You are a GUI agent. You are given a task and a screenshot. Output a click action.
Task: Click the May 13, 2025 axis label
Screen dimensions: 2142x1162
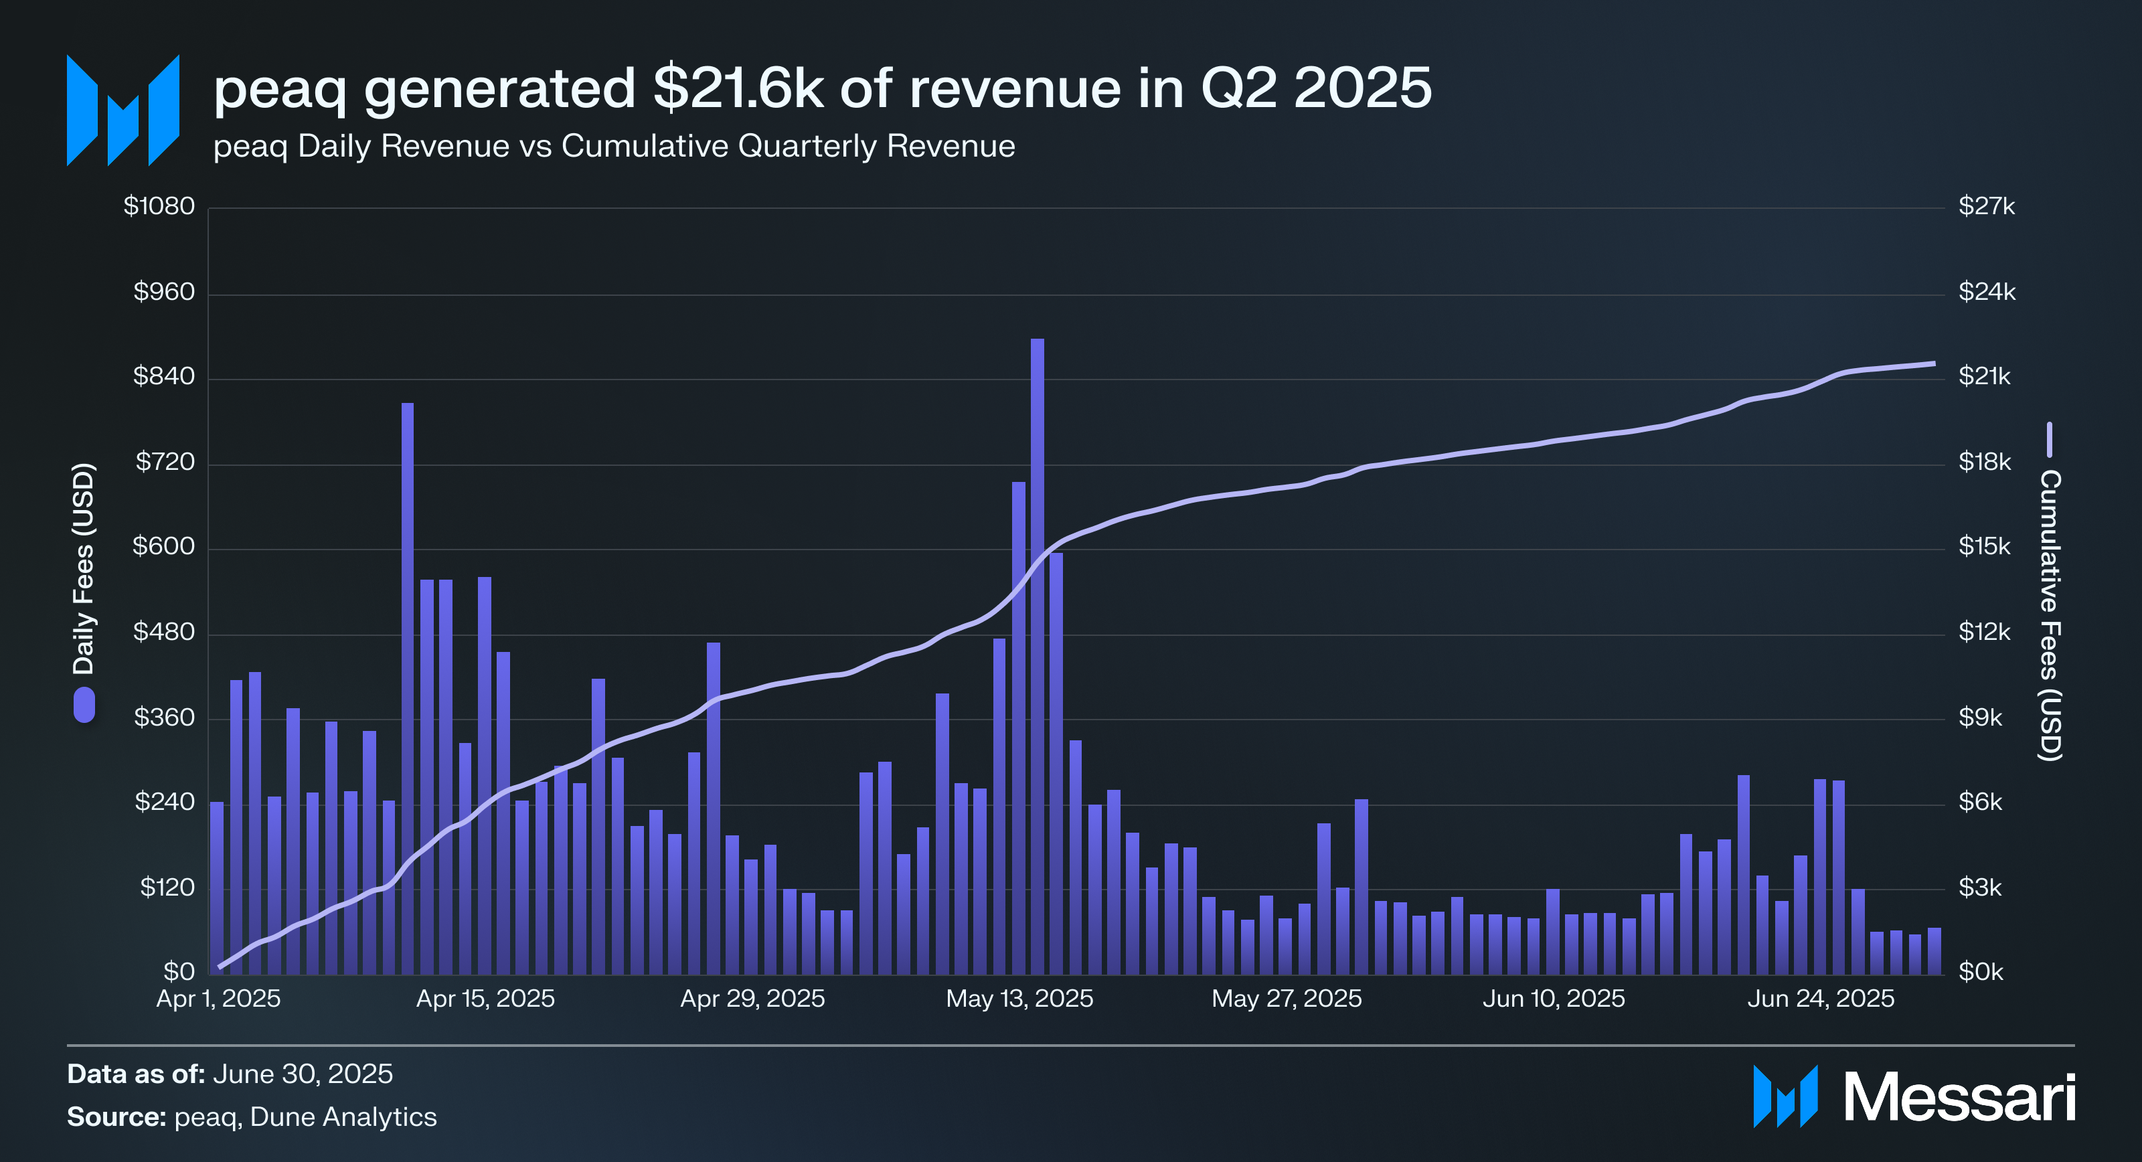tap(1019, 999)
